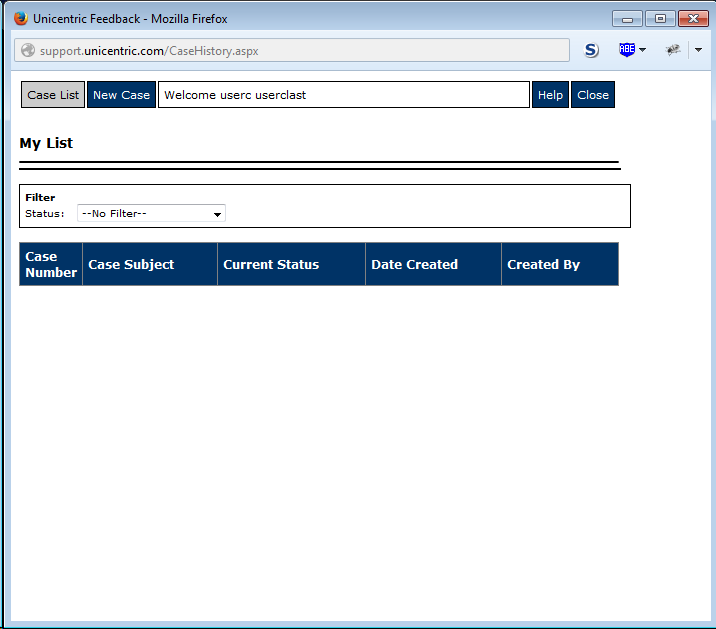Screen dimensions: 716x629
Task: Click the Firefox logo in title bar
Action: coord(21,18)
